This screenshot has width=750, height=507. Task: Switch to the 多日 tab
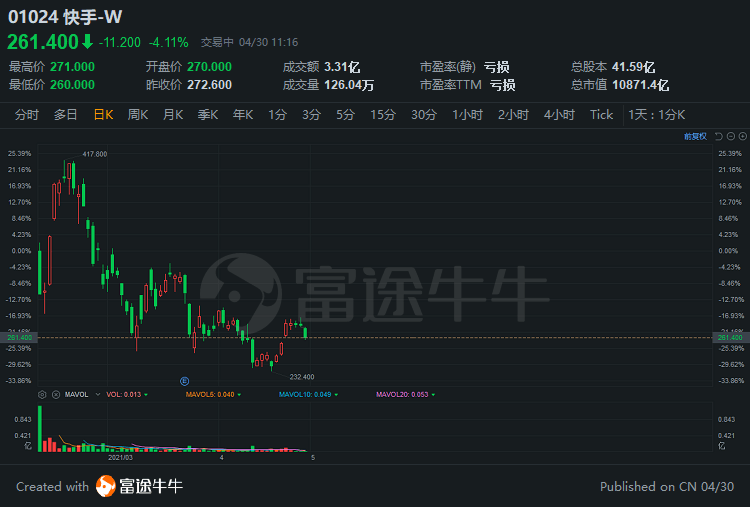tap(66, 115)
